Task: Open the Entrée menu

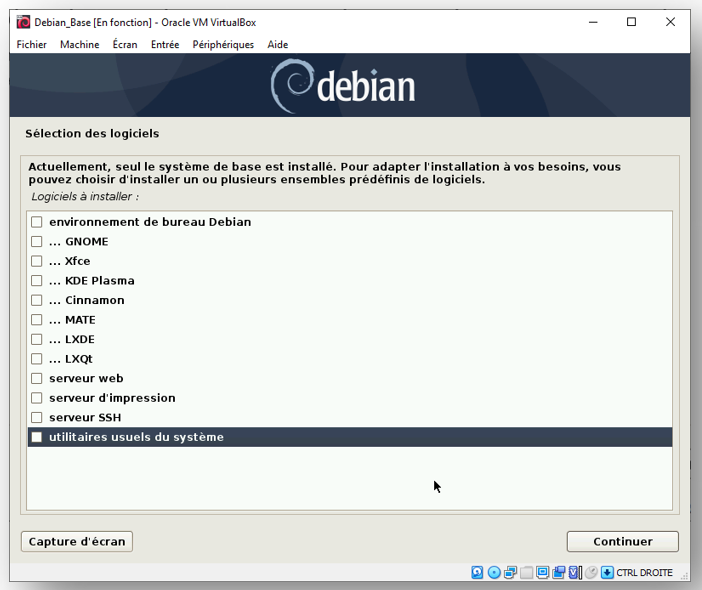Action: [x=165, y=44]
